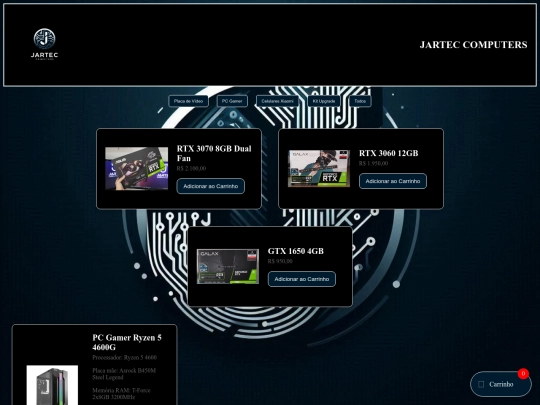Open the RTX 3060 product image
The height and width of the screenshot is (405, 540).
pos(319,168)
